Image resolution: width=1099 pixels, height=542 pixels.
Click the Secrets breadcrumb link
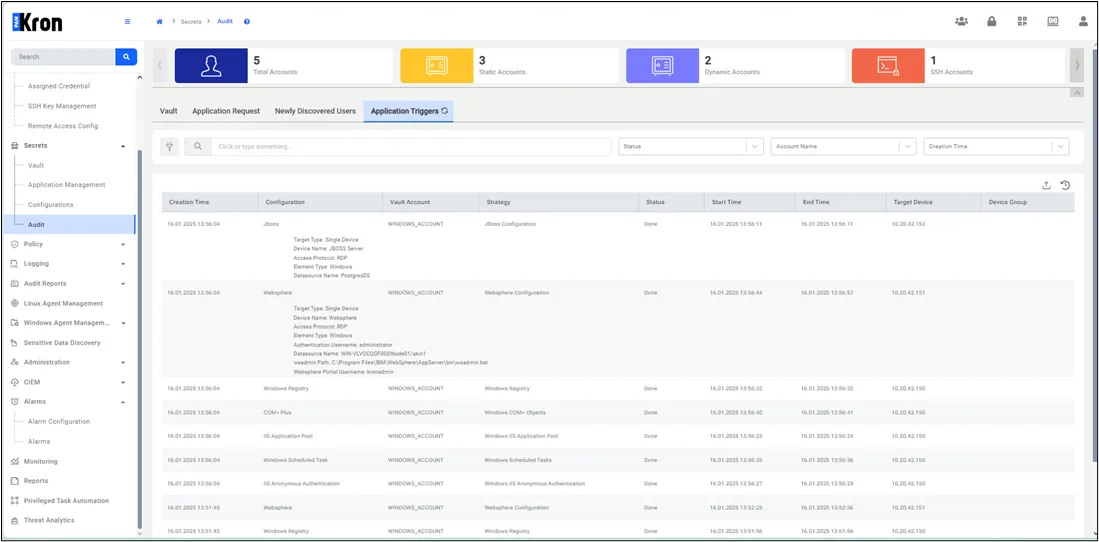(x=191, y=22)
